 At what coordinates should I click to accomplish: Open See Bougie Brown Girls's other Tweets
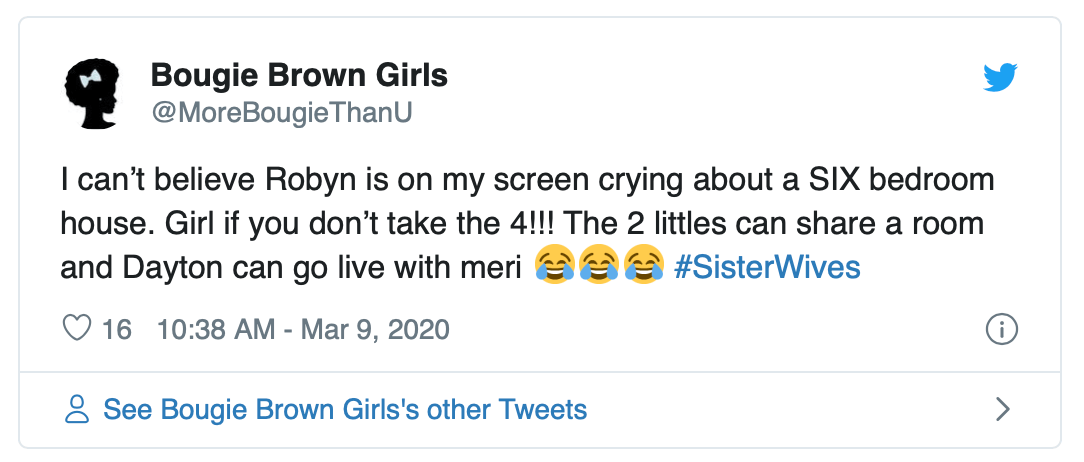[x=345, y=409]
